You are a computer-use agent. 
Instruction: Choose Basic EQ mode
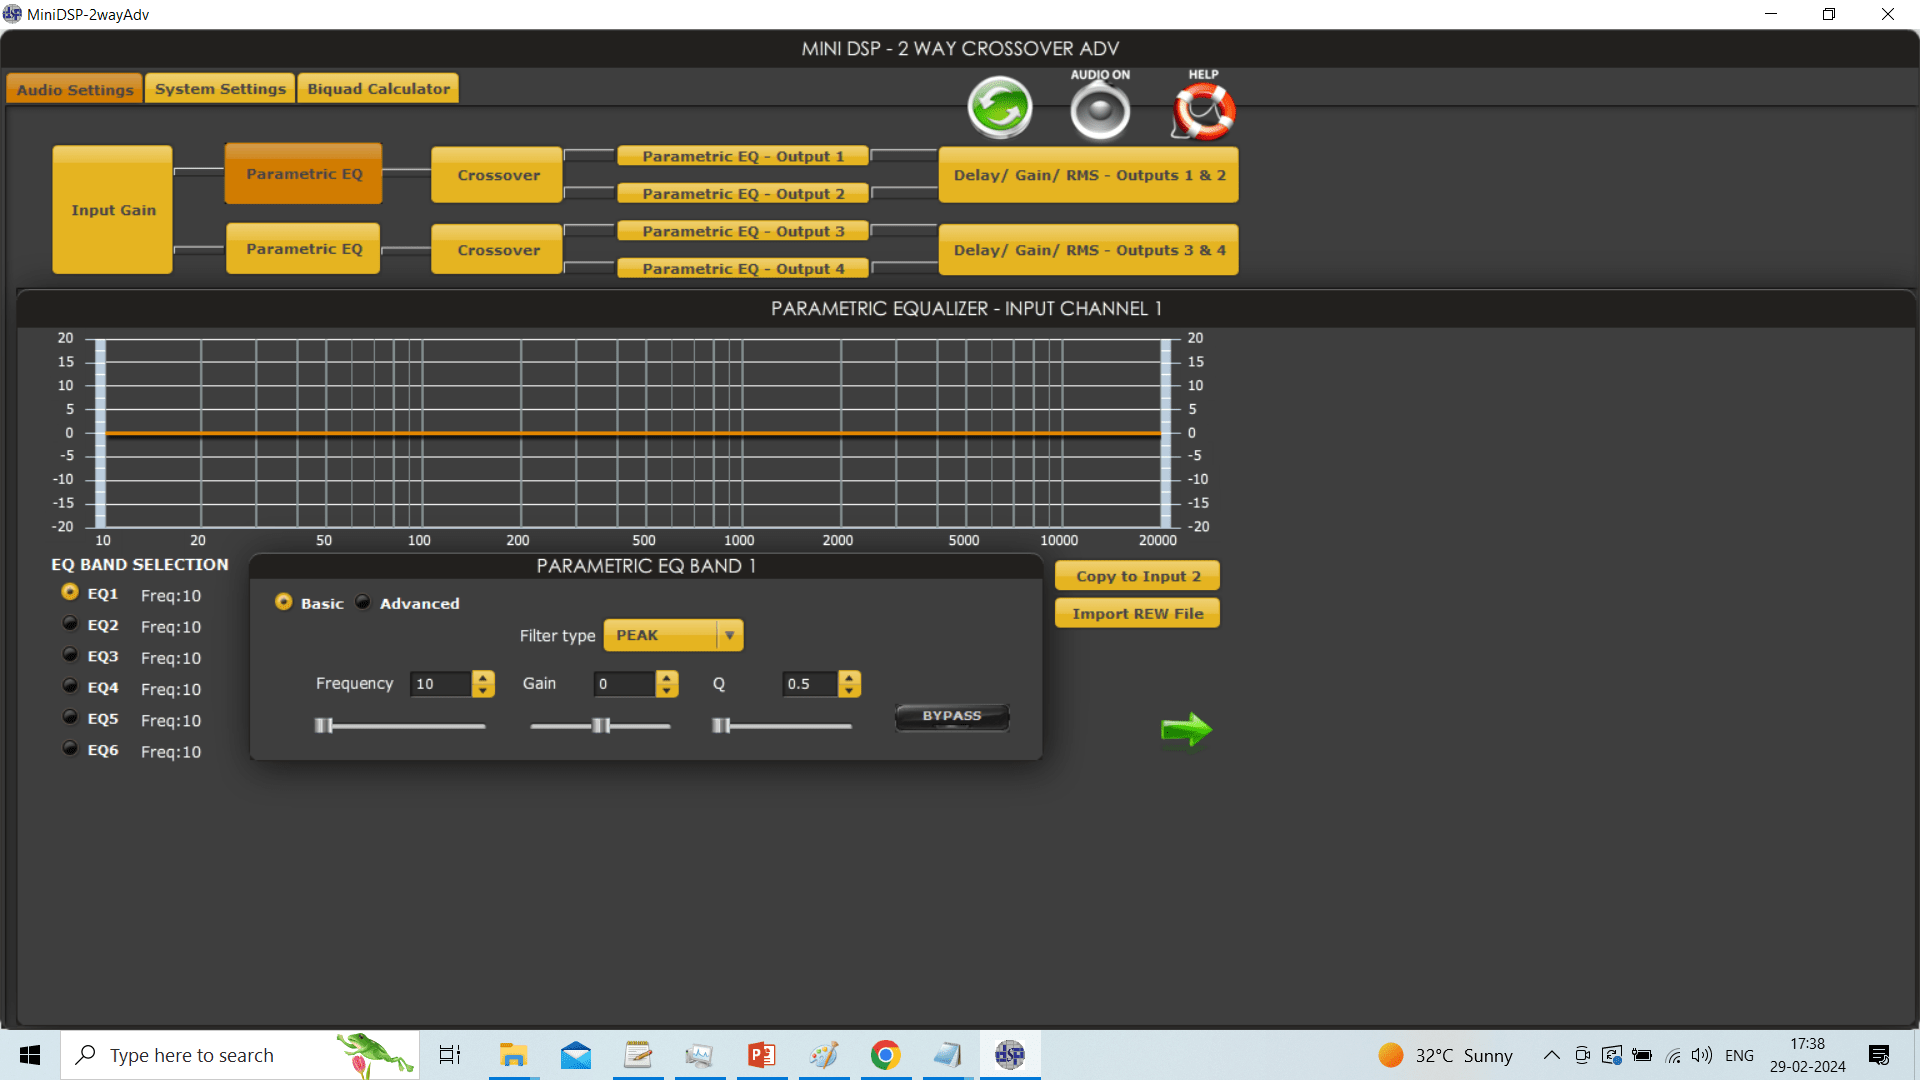(x=284, y=602)
